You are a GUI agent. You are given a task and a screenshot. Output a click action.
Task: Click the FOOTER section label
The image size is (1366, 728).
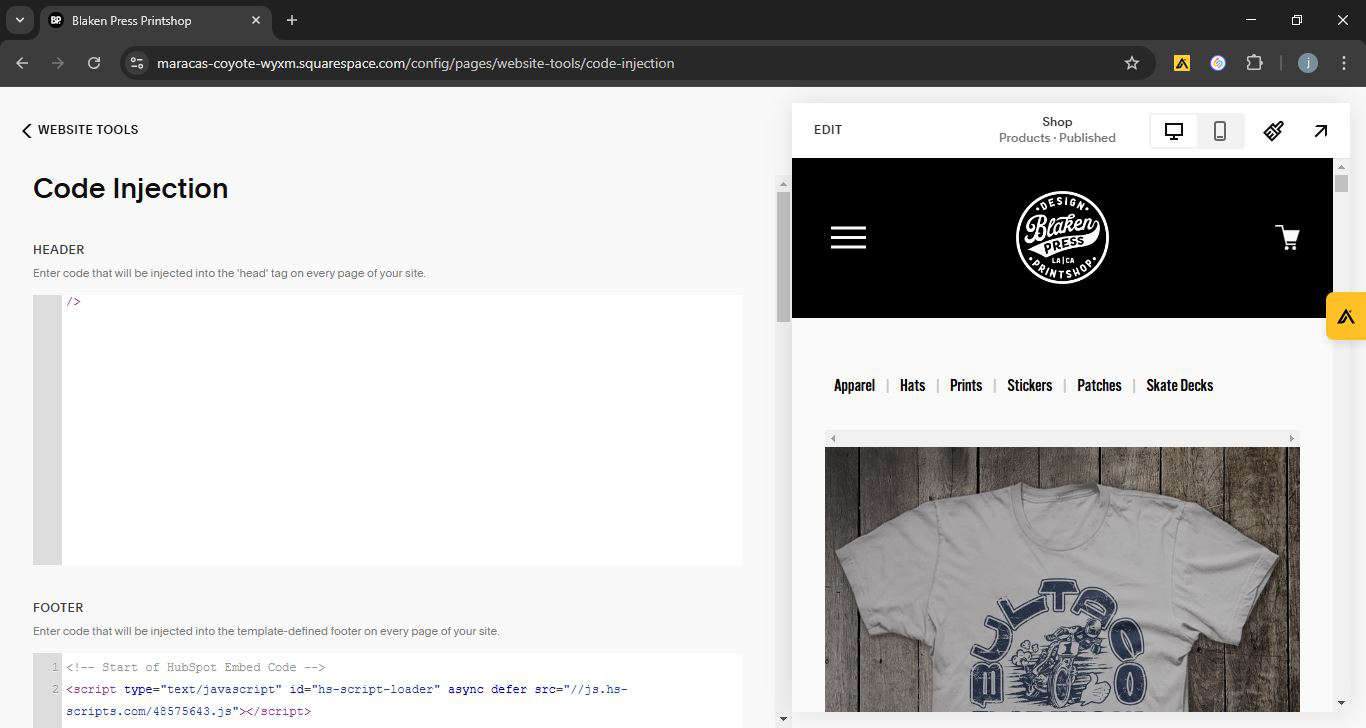[58, 608]
